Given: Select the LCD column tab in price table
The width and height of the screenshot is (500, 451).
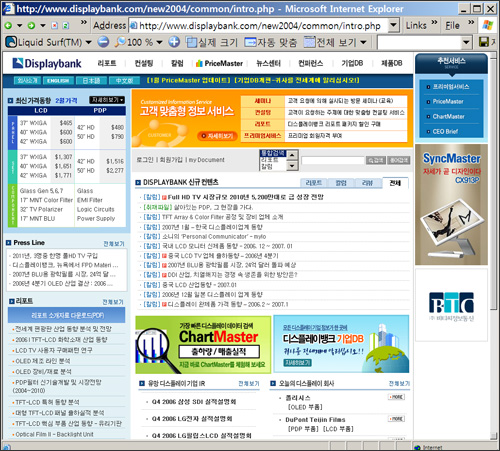Looking at the screenshot, I should click(41, 111).
